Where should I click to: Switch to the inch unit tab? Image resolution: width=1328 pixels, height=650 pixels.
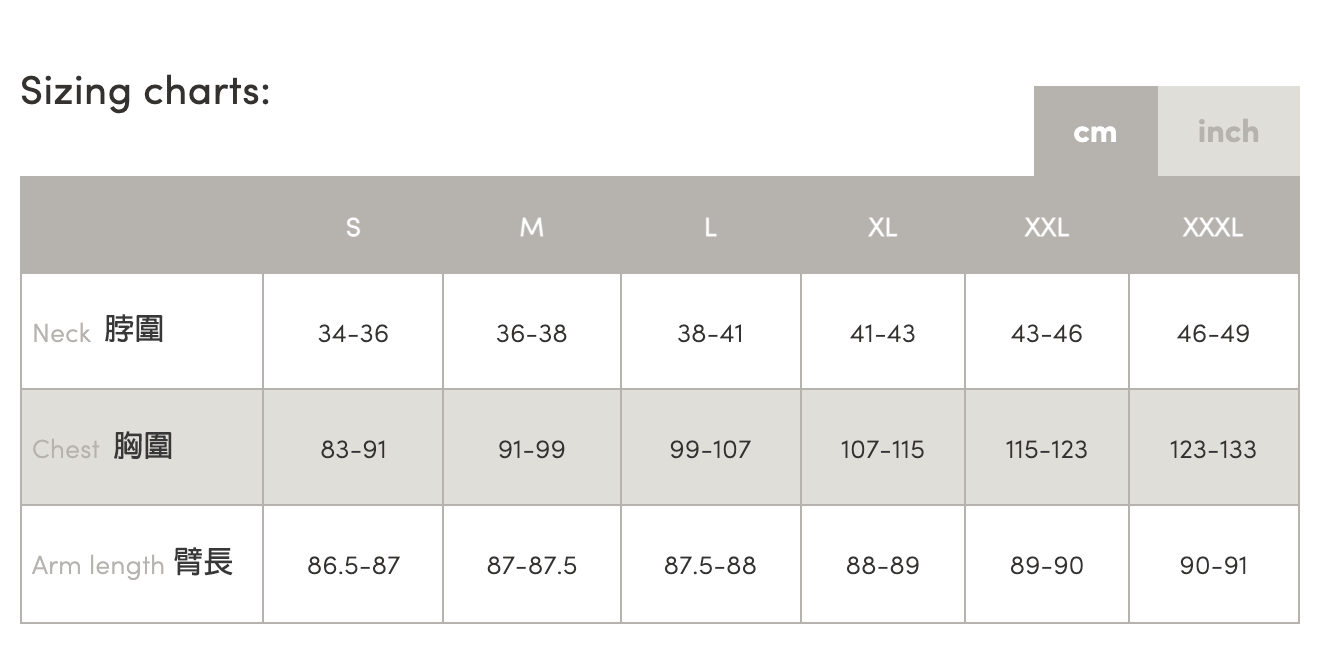click(1228, 132)
